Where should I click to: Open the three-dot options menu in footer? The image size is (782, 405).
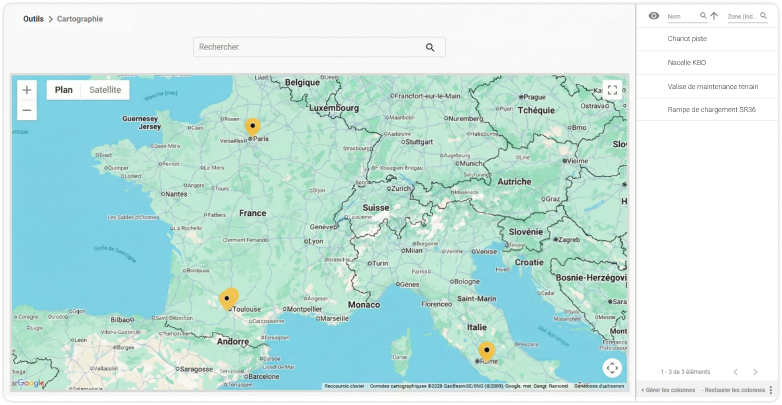tap(771, 390)
